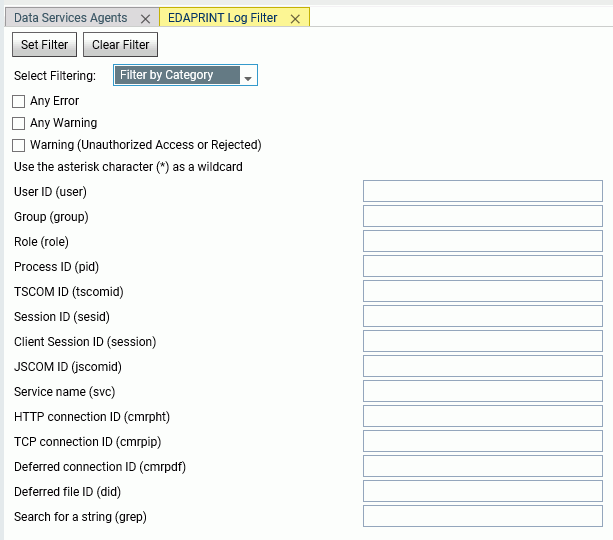This screenshot has width=613, height=540.
Task: Tick Warning (Unauthorized Access or Rejected) checkbox
Action: click(18, 145)
